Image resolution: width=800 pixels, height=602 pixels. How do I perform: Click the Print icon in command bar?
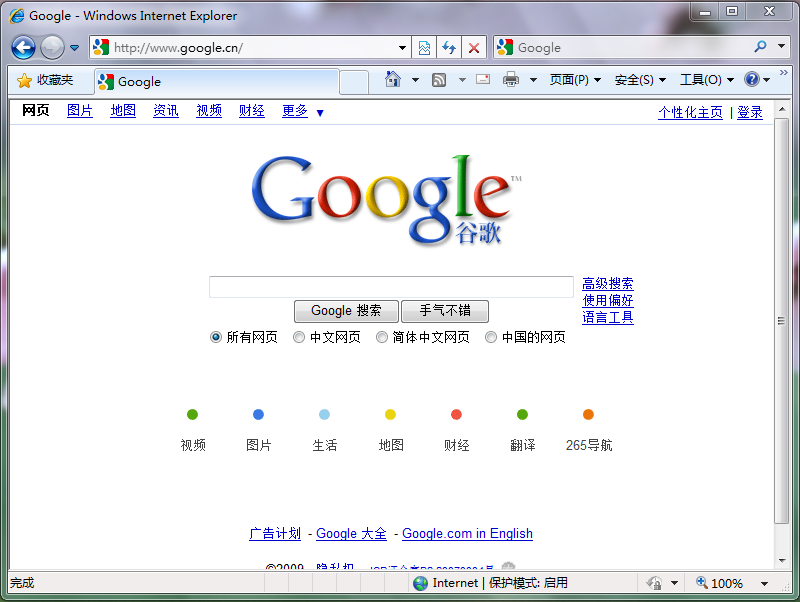click(x=511, y=80)
